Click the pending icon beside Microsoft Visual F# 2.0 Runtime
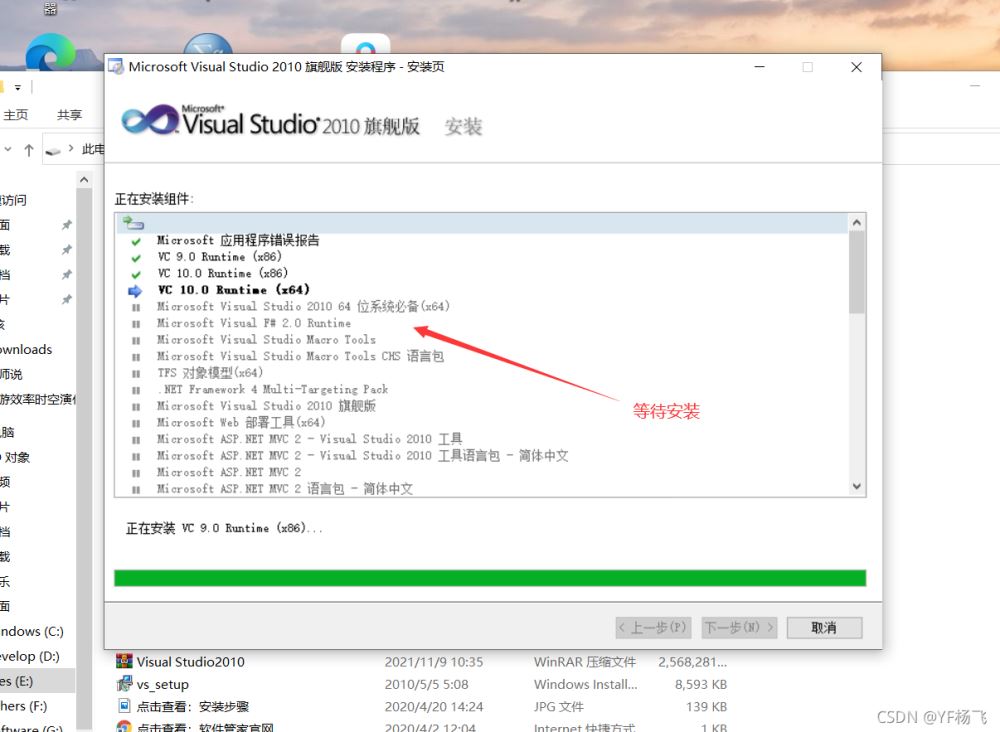 (136, 324)
